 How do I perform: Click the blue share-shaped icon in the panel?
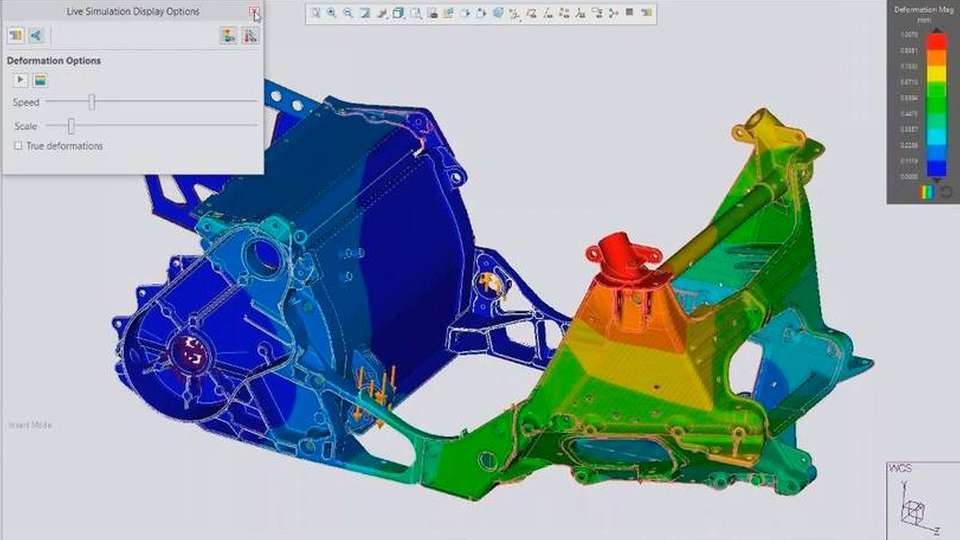coord(36,35)
